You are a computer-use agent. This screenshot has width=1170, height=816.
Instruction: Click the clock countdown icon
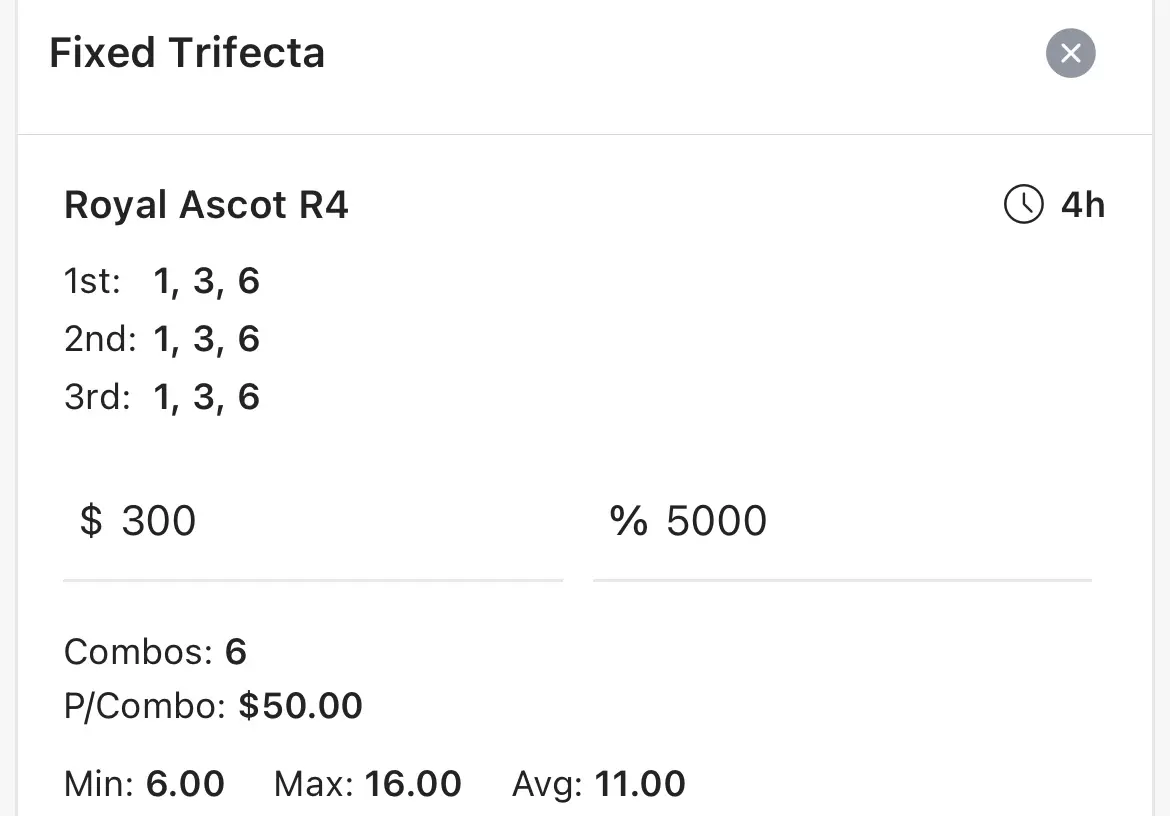(x=1023, y=204)
